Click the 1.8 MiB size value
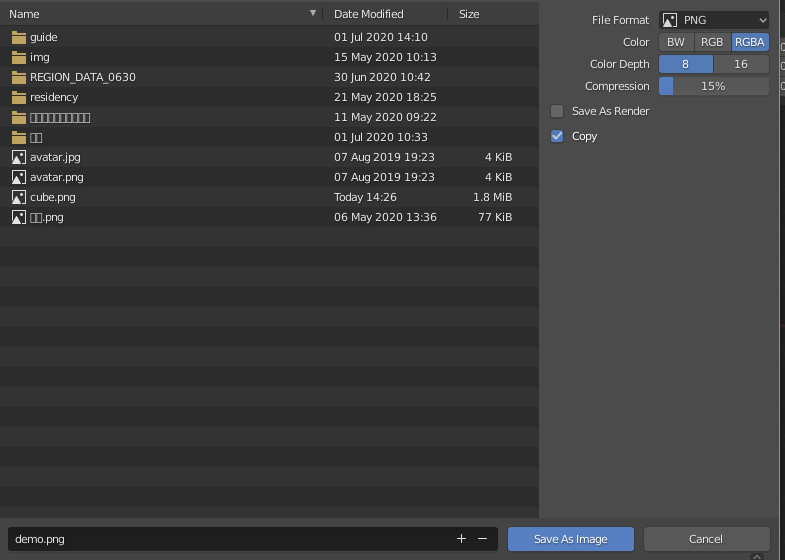Image resolution: width=785 pixels, height=560 pixels. click(493, 197)
